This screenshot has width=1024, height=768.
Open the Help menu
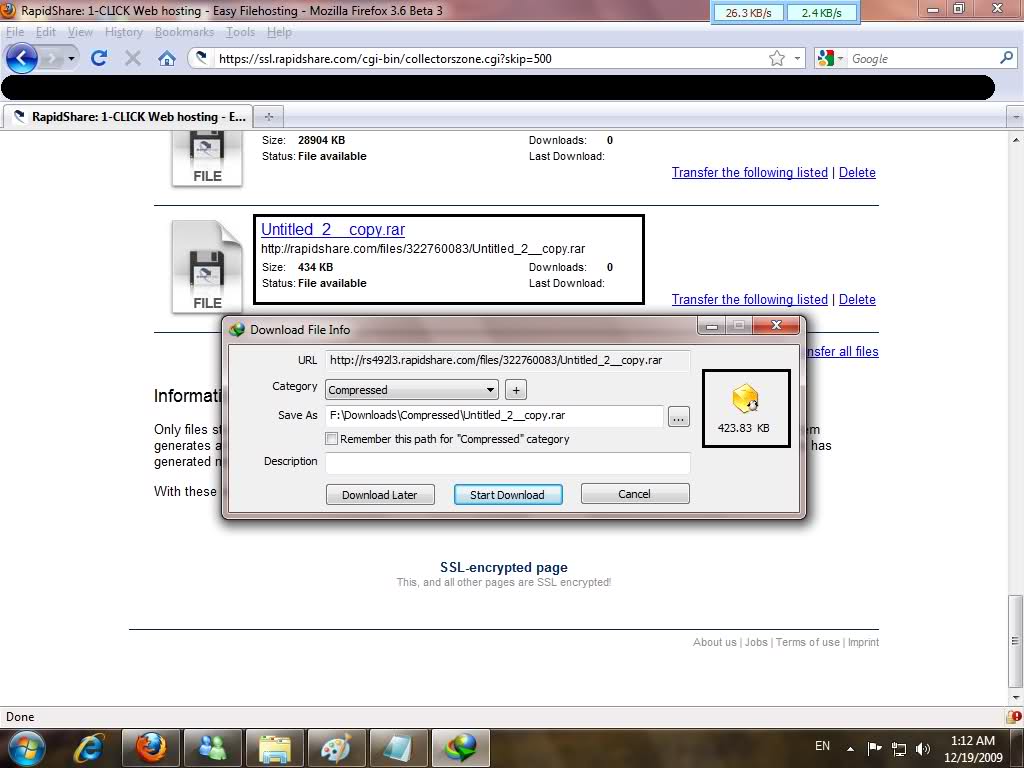(279, 32)
